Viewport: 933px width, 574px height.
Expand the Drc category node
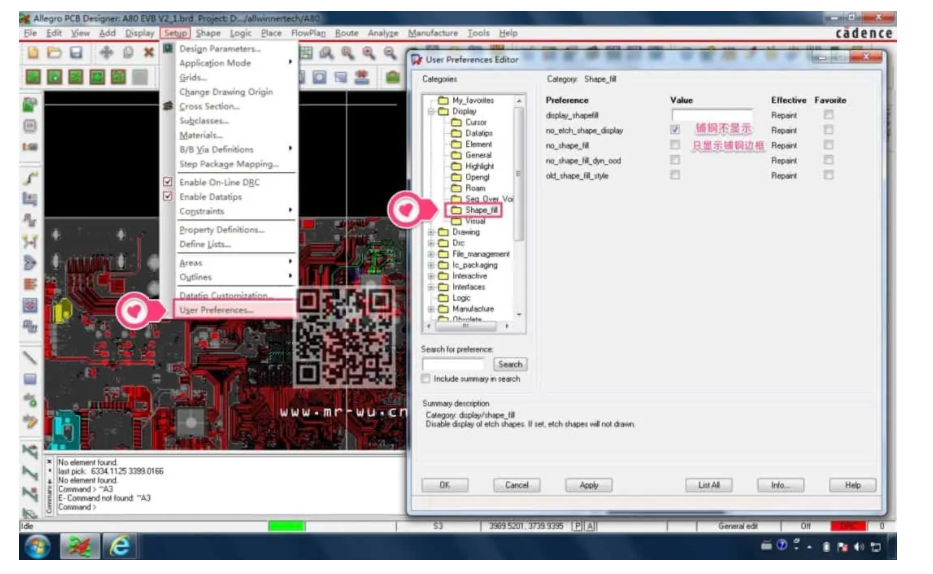pos(431,243)
